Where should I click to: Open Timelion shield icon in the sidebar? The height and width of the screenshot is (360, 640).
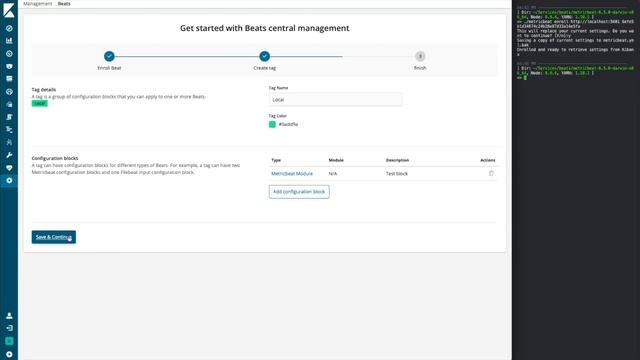pyautogui.click(x=9, y=66)
